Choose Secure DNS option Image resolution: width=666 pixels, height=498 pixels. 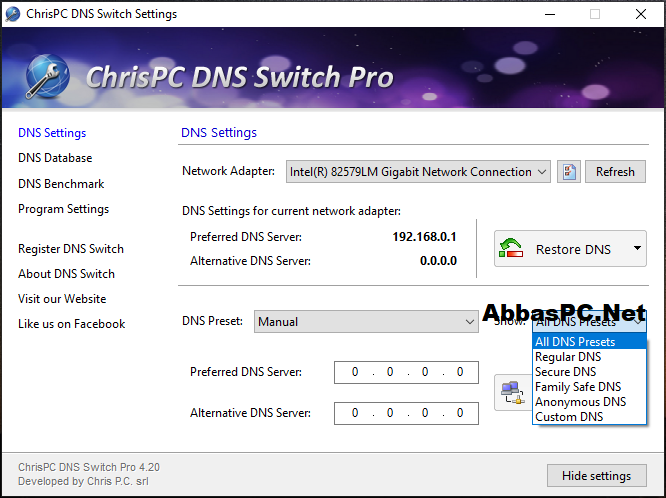point(589,372)
